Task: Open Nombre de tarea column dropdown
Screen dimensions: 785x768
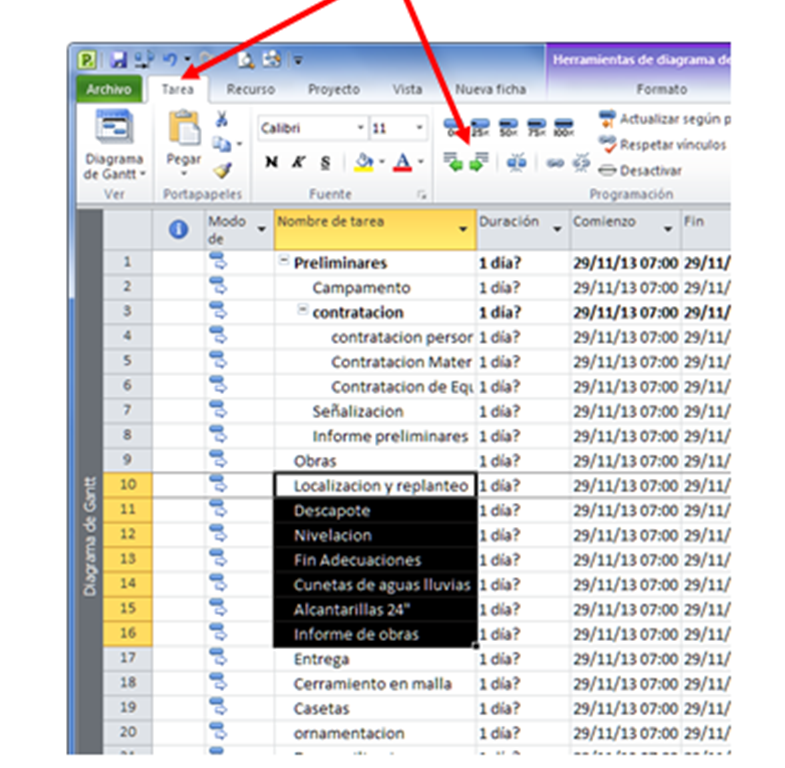Action: pos(463,229)
